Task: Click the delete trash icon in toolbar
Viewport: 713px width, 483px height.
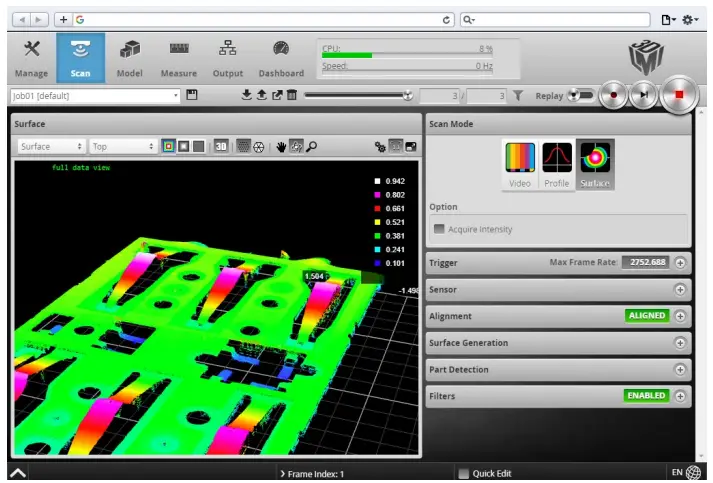Action: (x=292, y=95)
